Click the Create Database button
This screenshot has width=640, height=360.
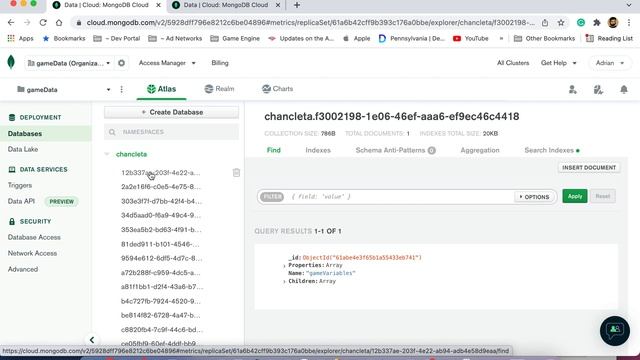[171, 112]
